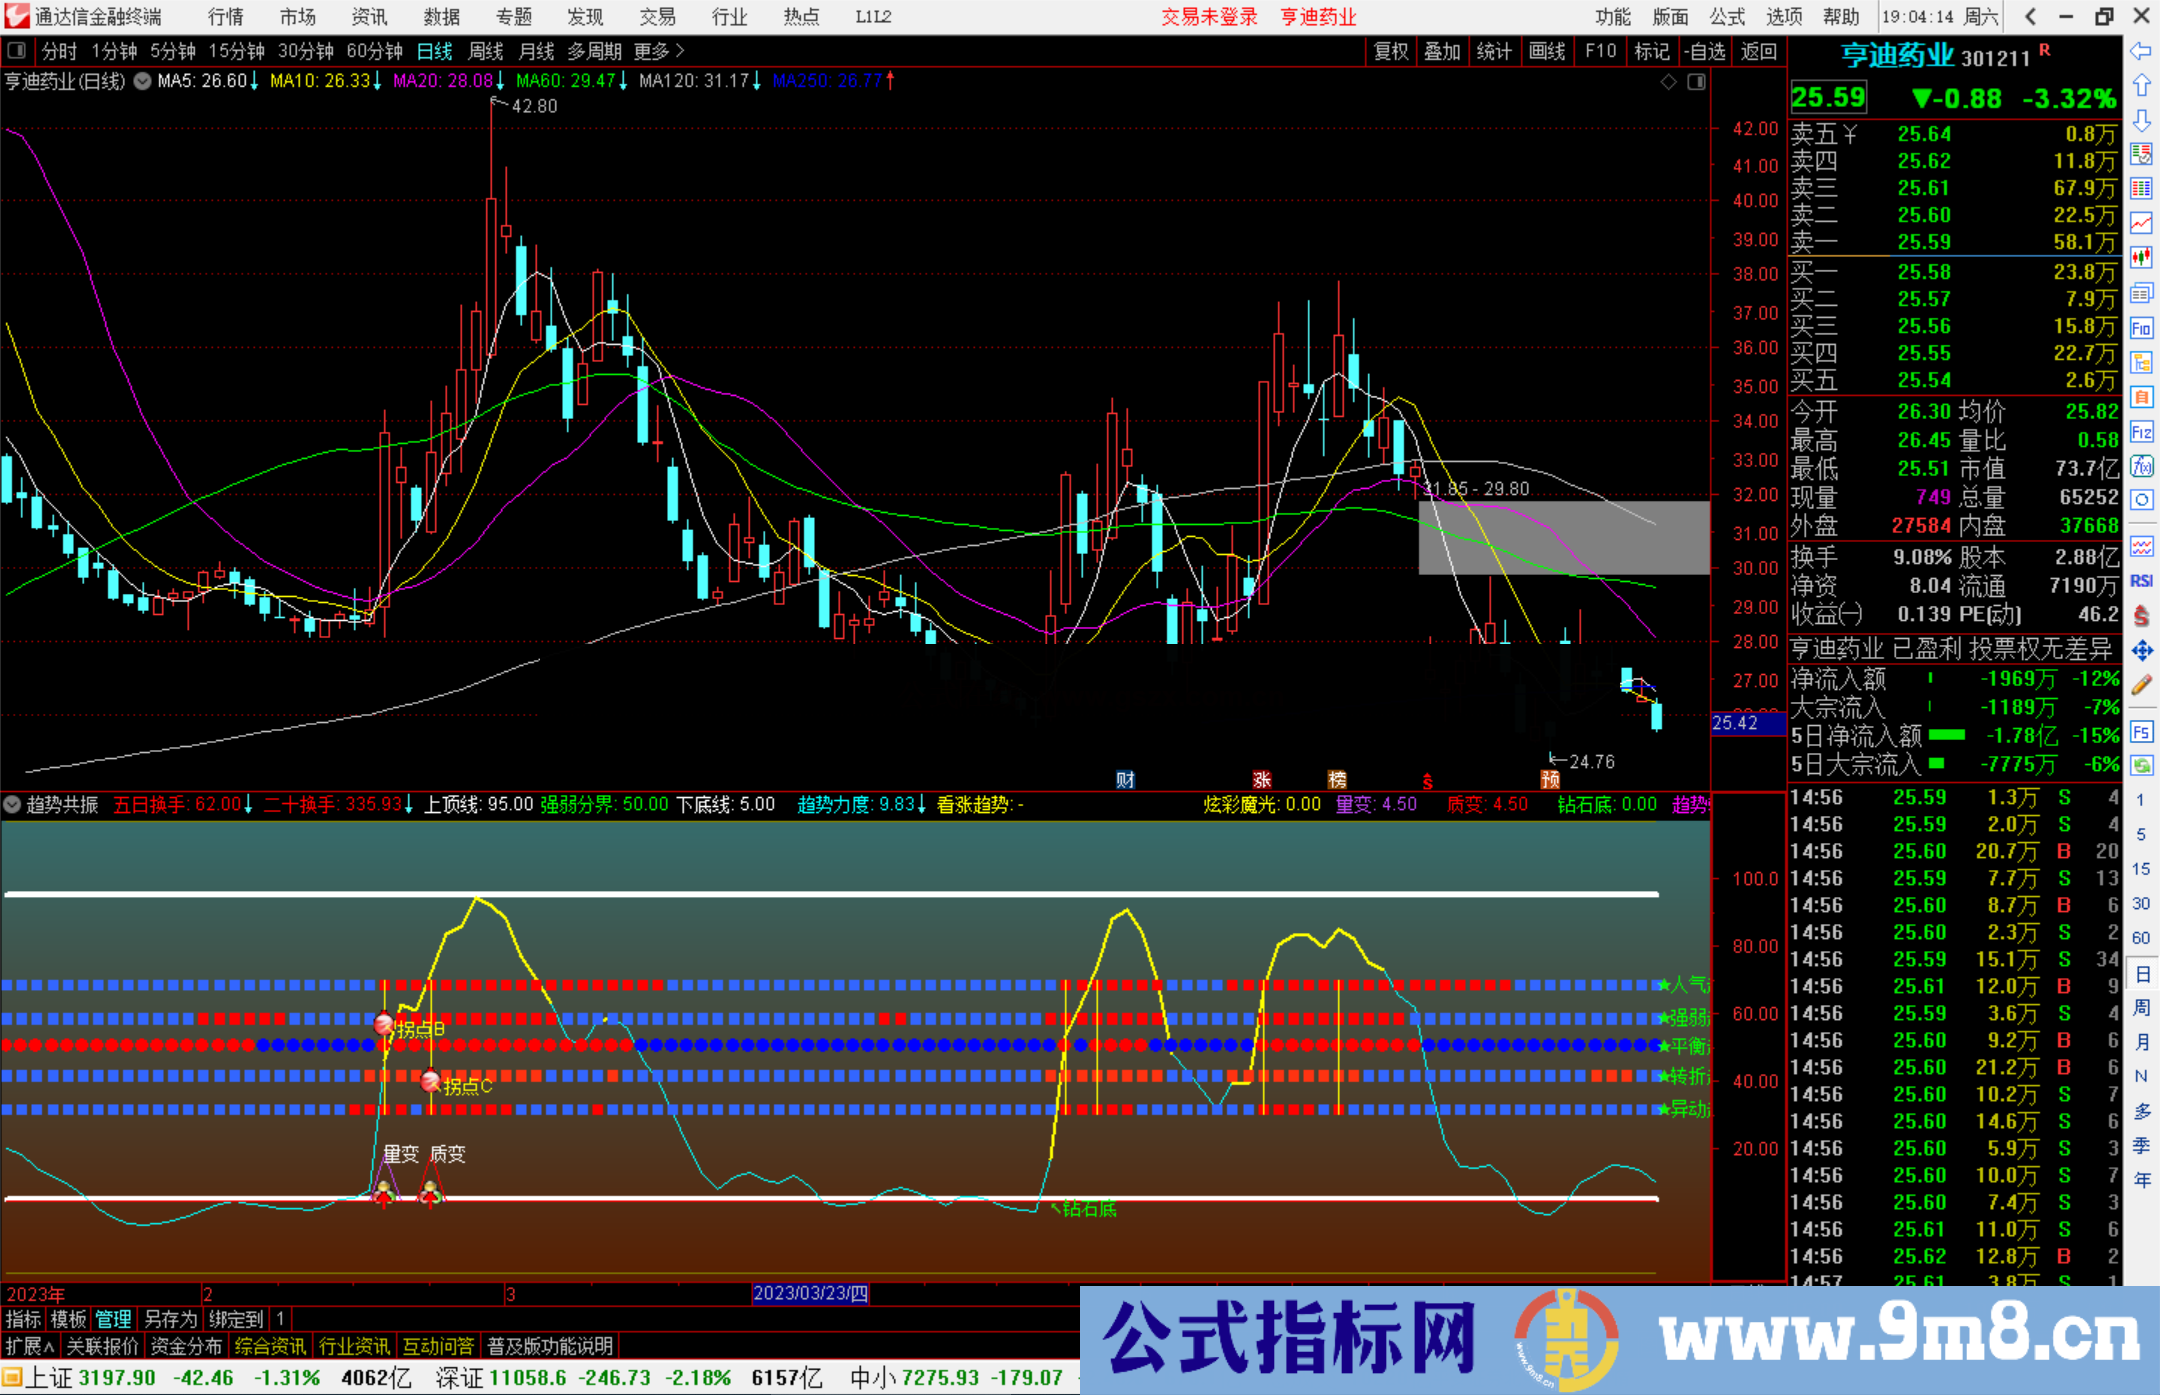
Task: Open the trend line chart icon in sidebar
Action: coord(2142,223)
